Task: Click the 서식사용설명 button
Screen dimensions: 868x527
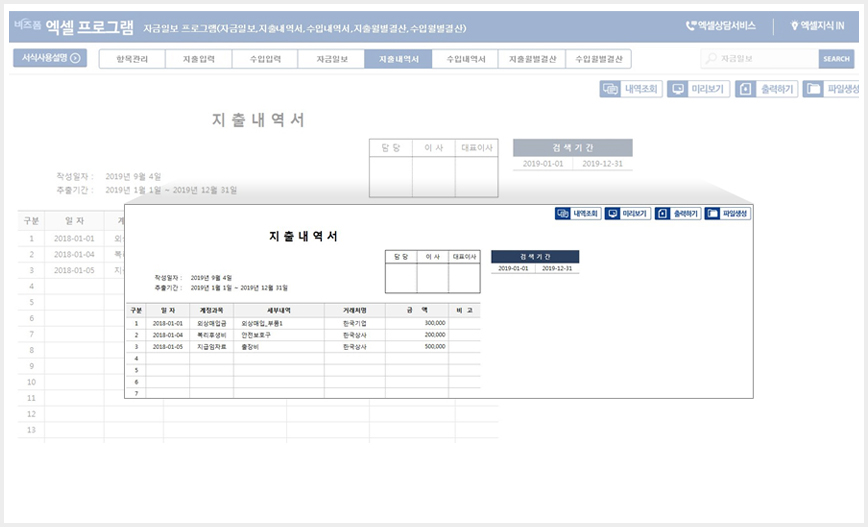Action: tap(50, 58)
